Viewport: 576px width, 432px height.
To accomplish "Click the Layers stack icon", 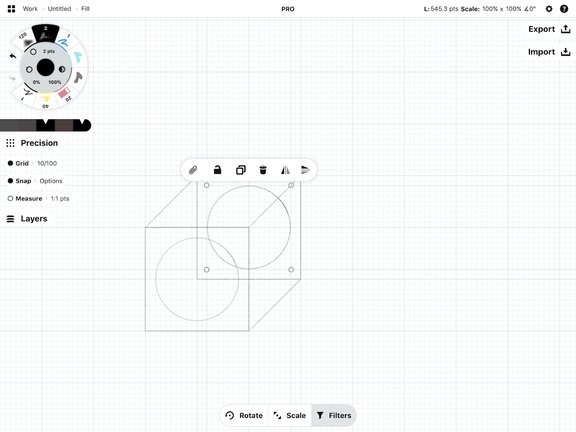I will tap(10, 219).
